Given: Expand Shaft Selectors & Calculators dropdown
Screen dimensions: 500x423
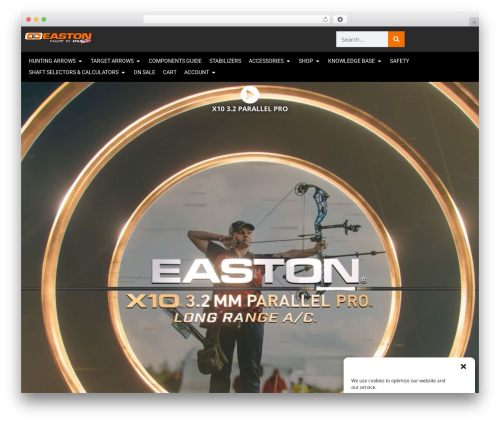Looking at the screenshot, I should pos(77,72).
